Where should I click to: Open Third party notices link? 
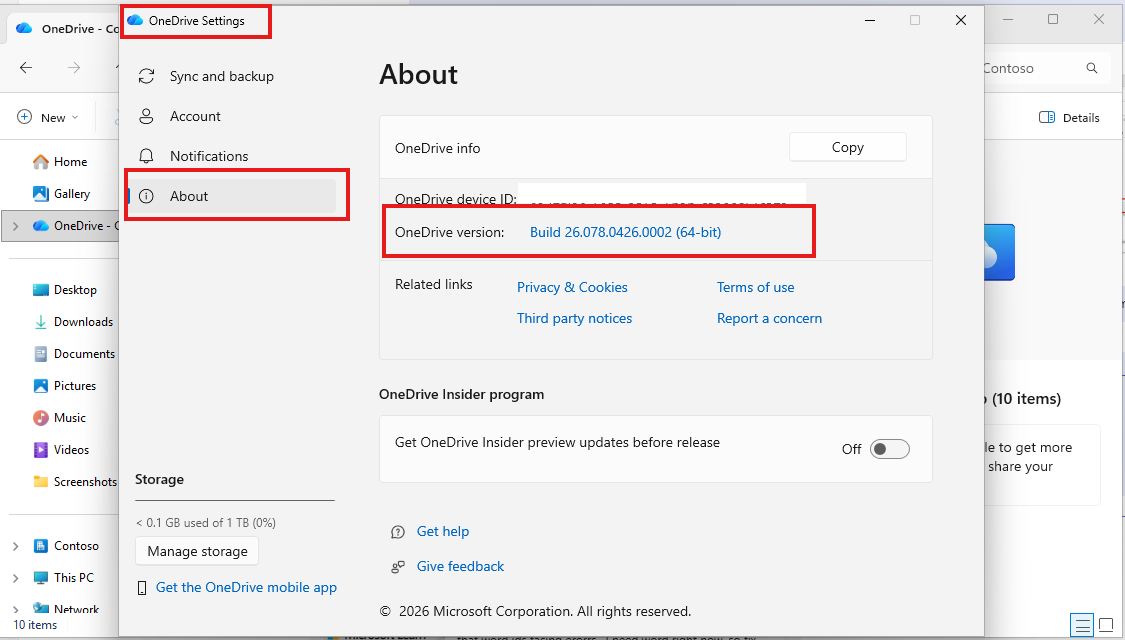tap(574, 318)
